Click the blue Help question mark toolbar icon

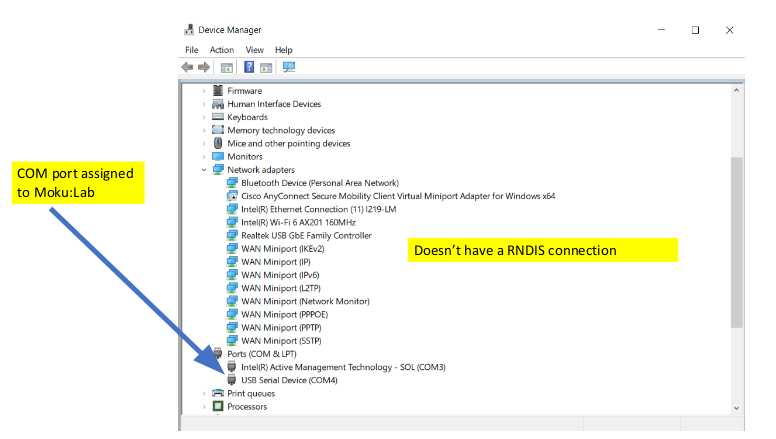click(249, 67)
